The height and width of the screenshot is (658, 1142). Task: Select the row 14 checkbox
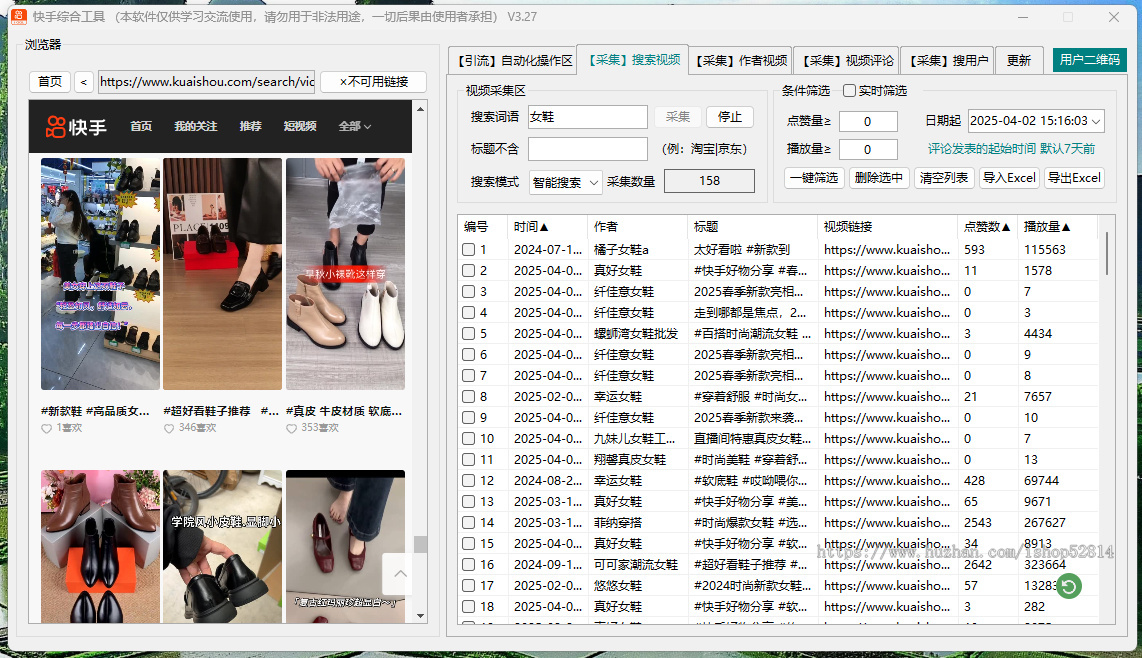pos(468,522)
